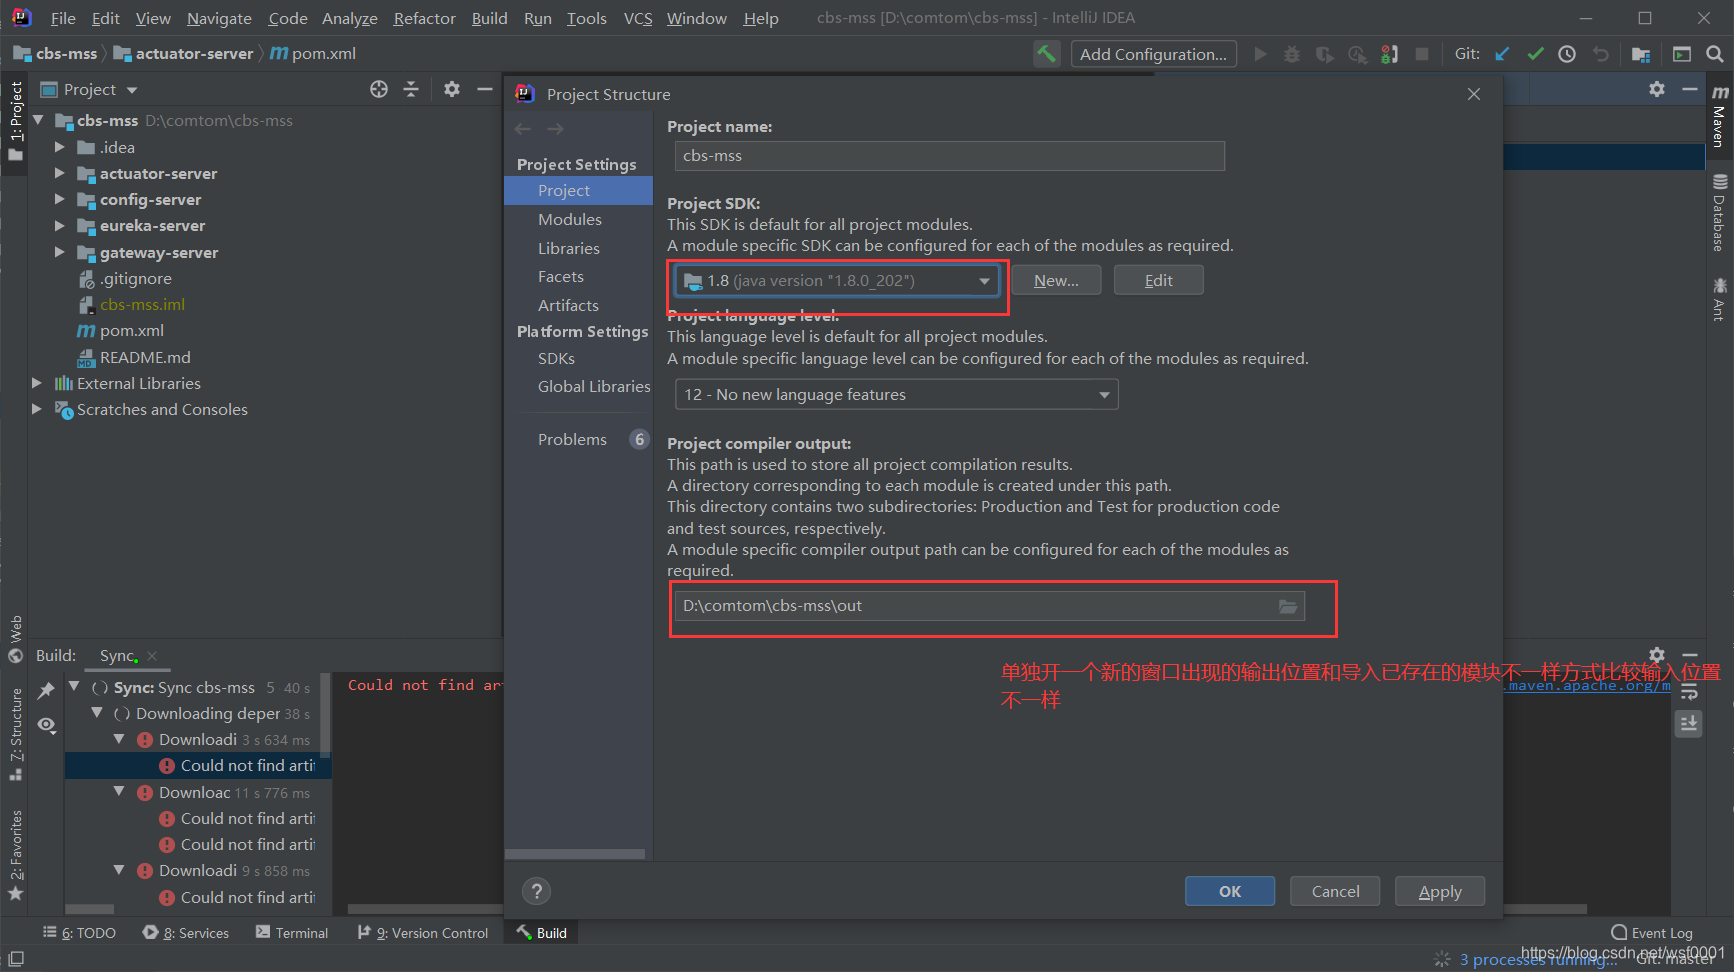The width and height of the screenshot is (1734, 972).
Task: Click the pin tab icon in Build panel
Action: pos(46,690)
